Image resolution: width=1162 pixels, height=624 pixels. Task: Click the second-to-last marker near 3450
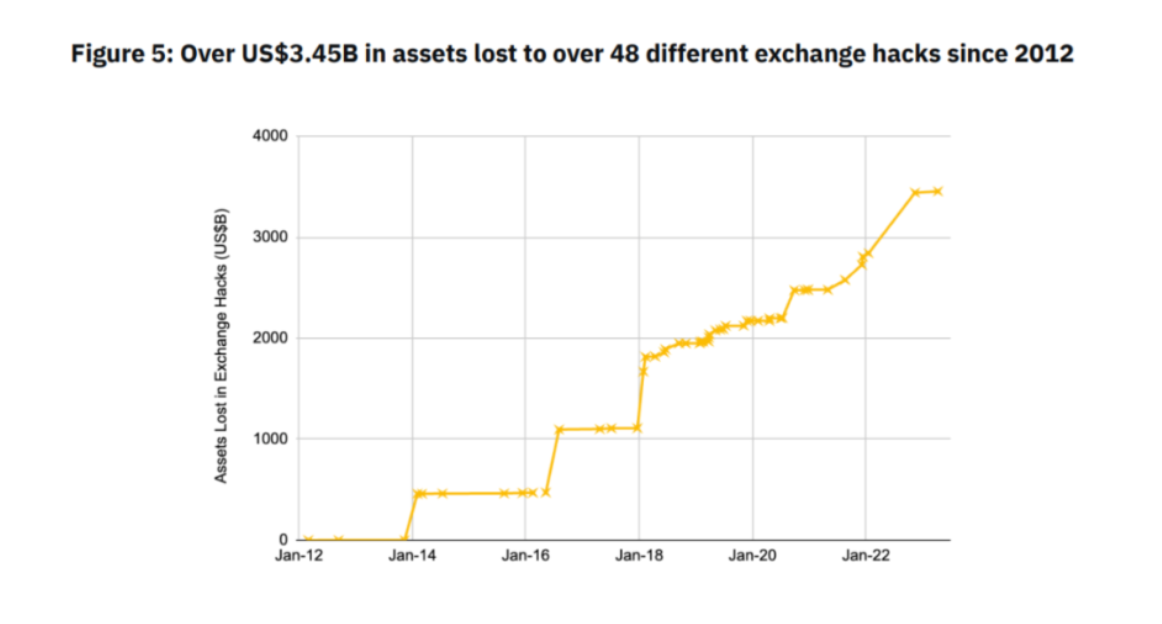click(916, 193)
